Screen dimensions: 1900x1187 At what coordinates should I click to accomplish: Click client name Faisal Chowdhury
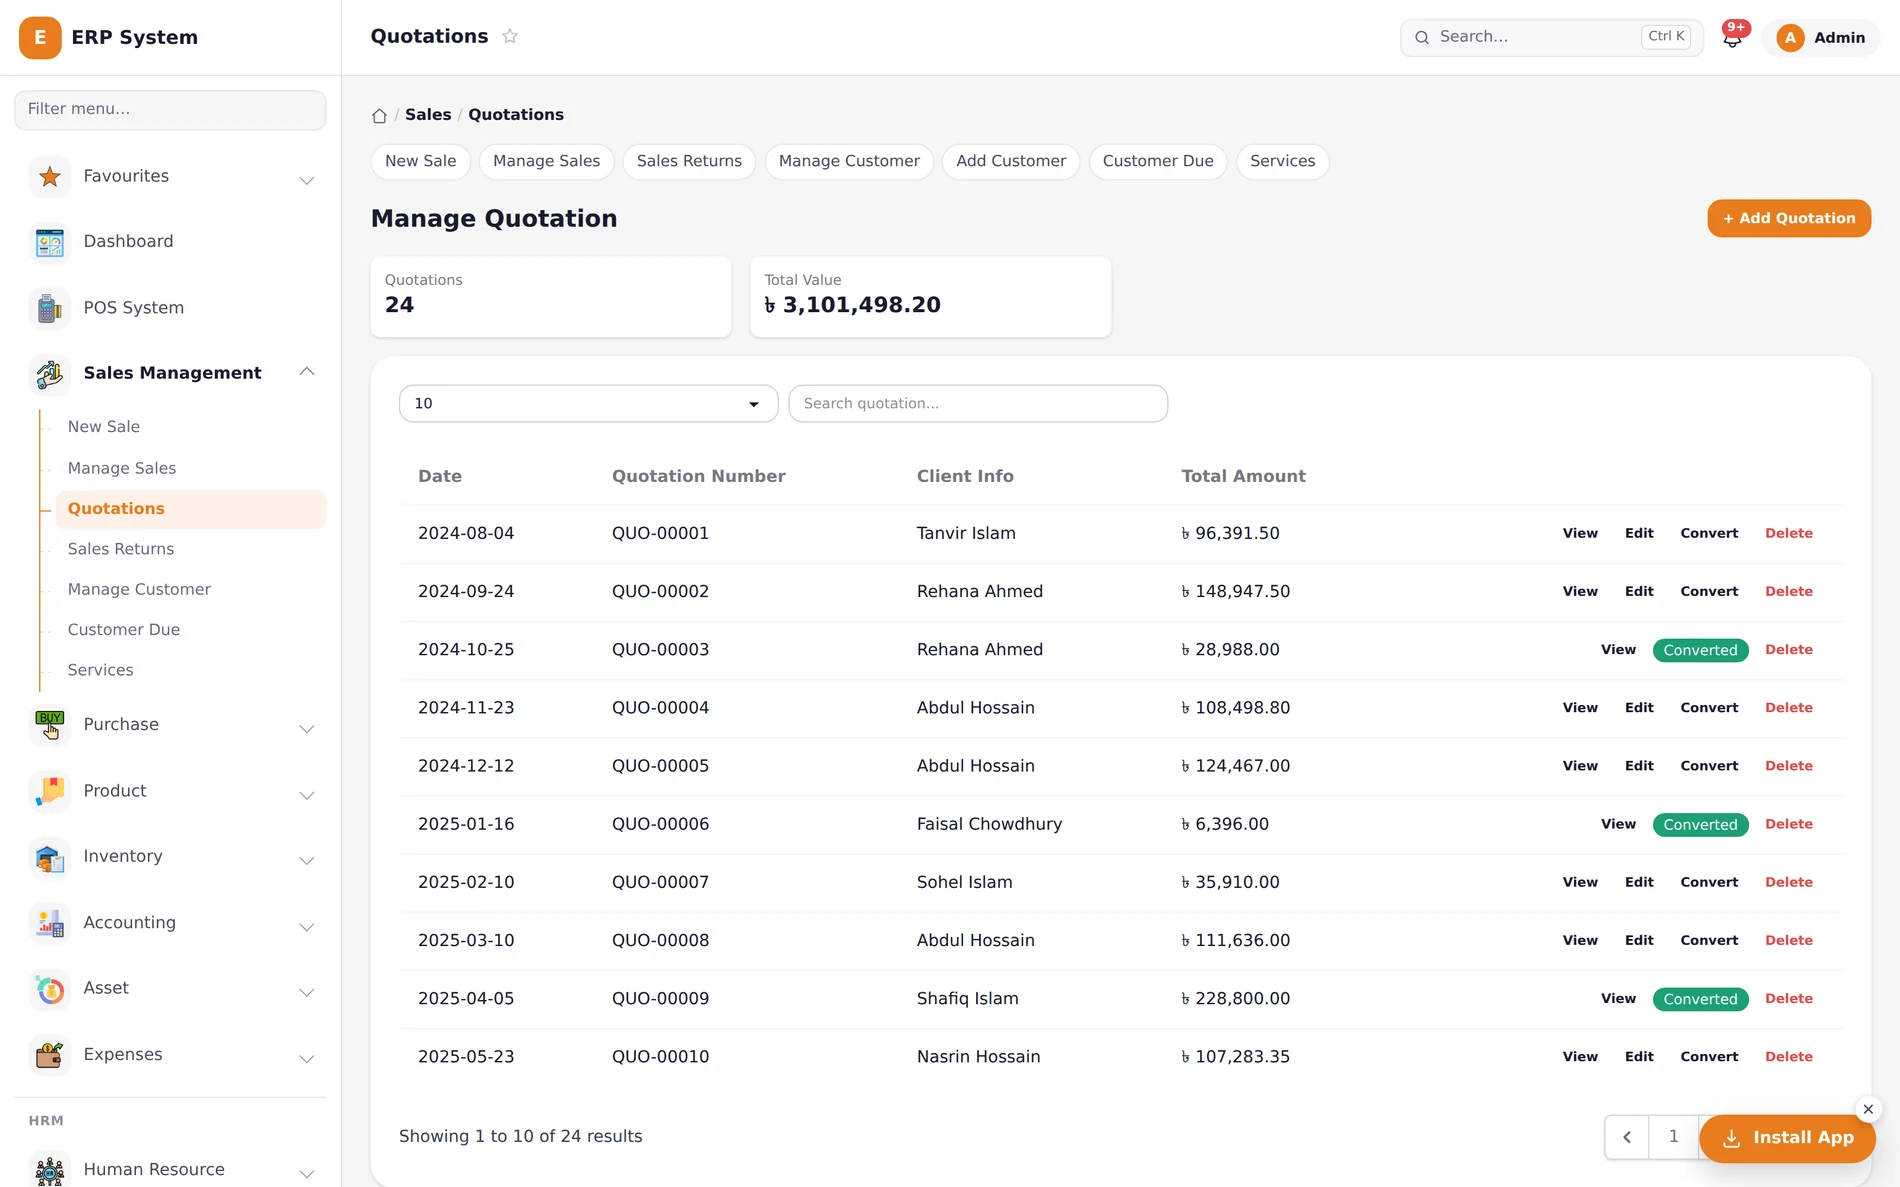pos(989,825)
